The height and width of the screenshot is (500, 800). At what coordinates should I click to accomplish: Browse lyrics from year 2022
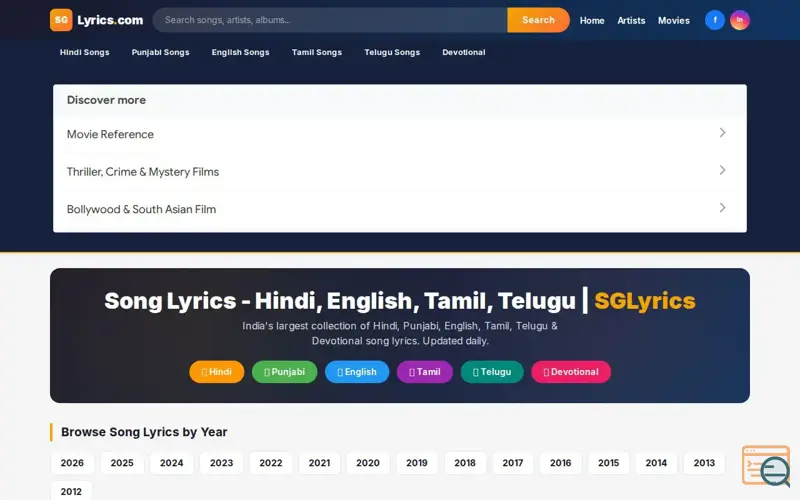(x=270, y=463)
